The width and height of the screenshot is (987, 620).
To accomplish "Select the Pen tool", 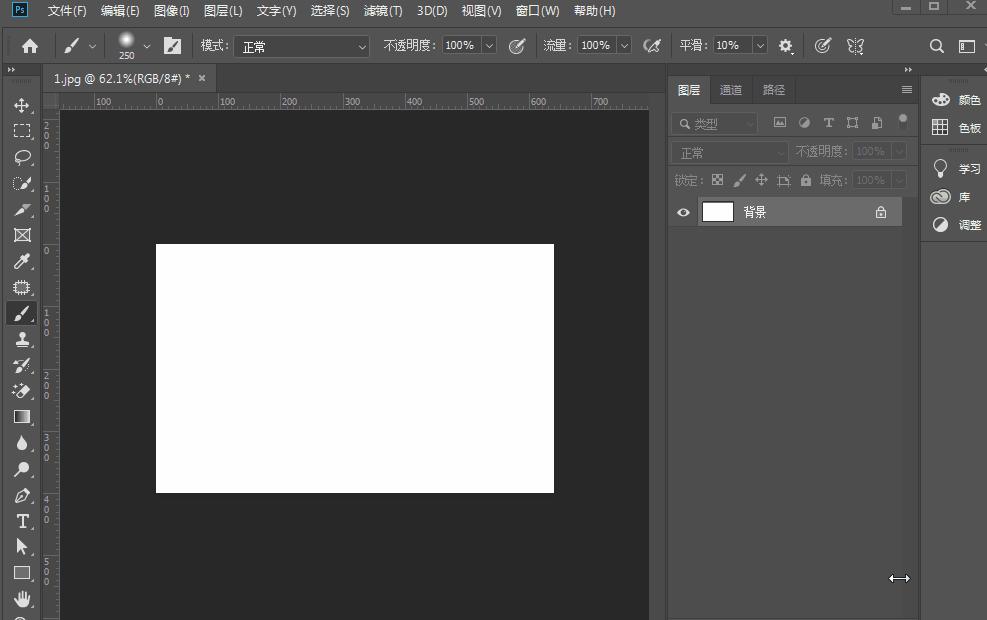I will [x=21, y=495].
